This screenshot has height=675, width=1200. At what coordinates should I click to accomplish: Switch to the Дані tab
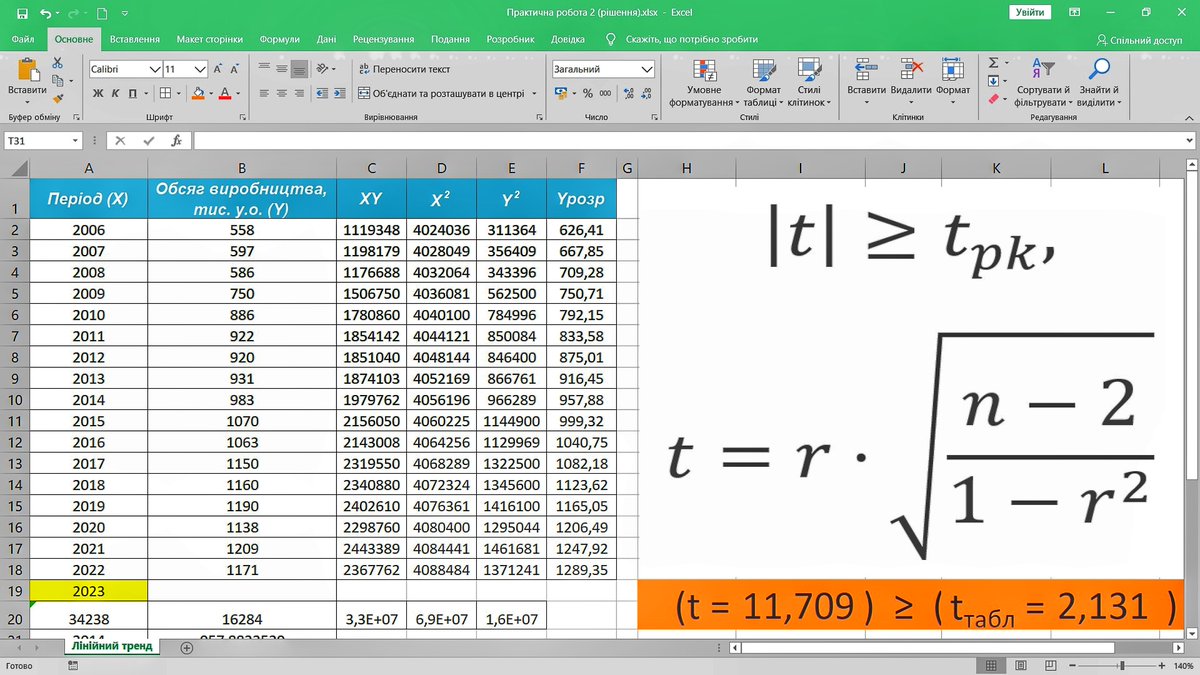point(326,39)
